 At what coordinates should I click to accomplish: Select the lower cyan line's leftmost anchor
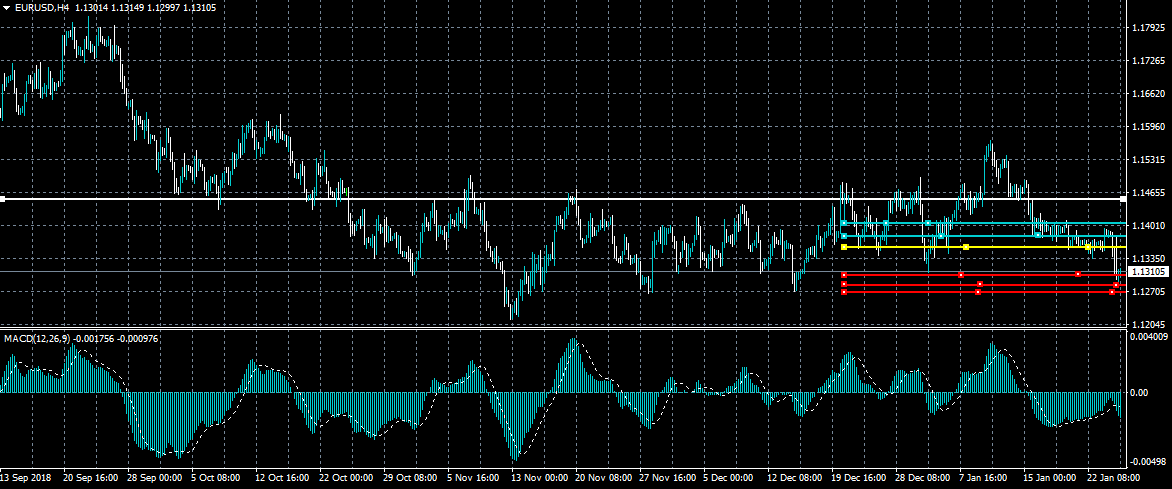coord(845,236)
